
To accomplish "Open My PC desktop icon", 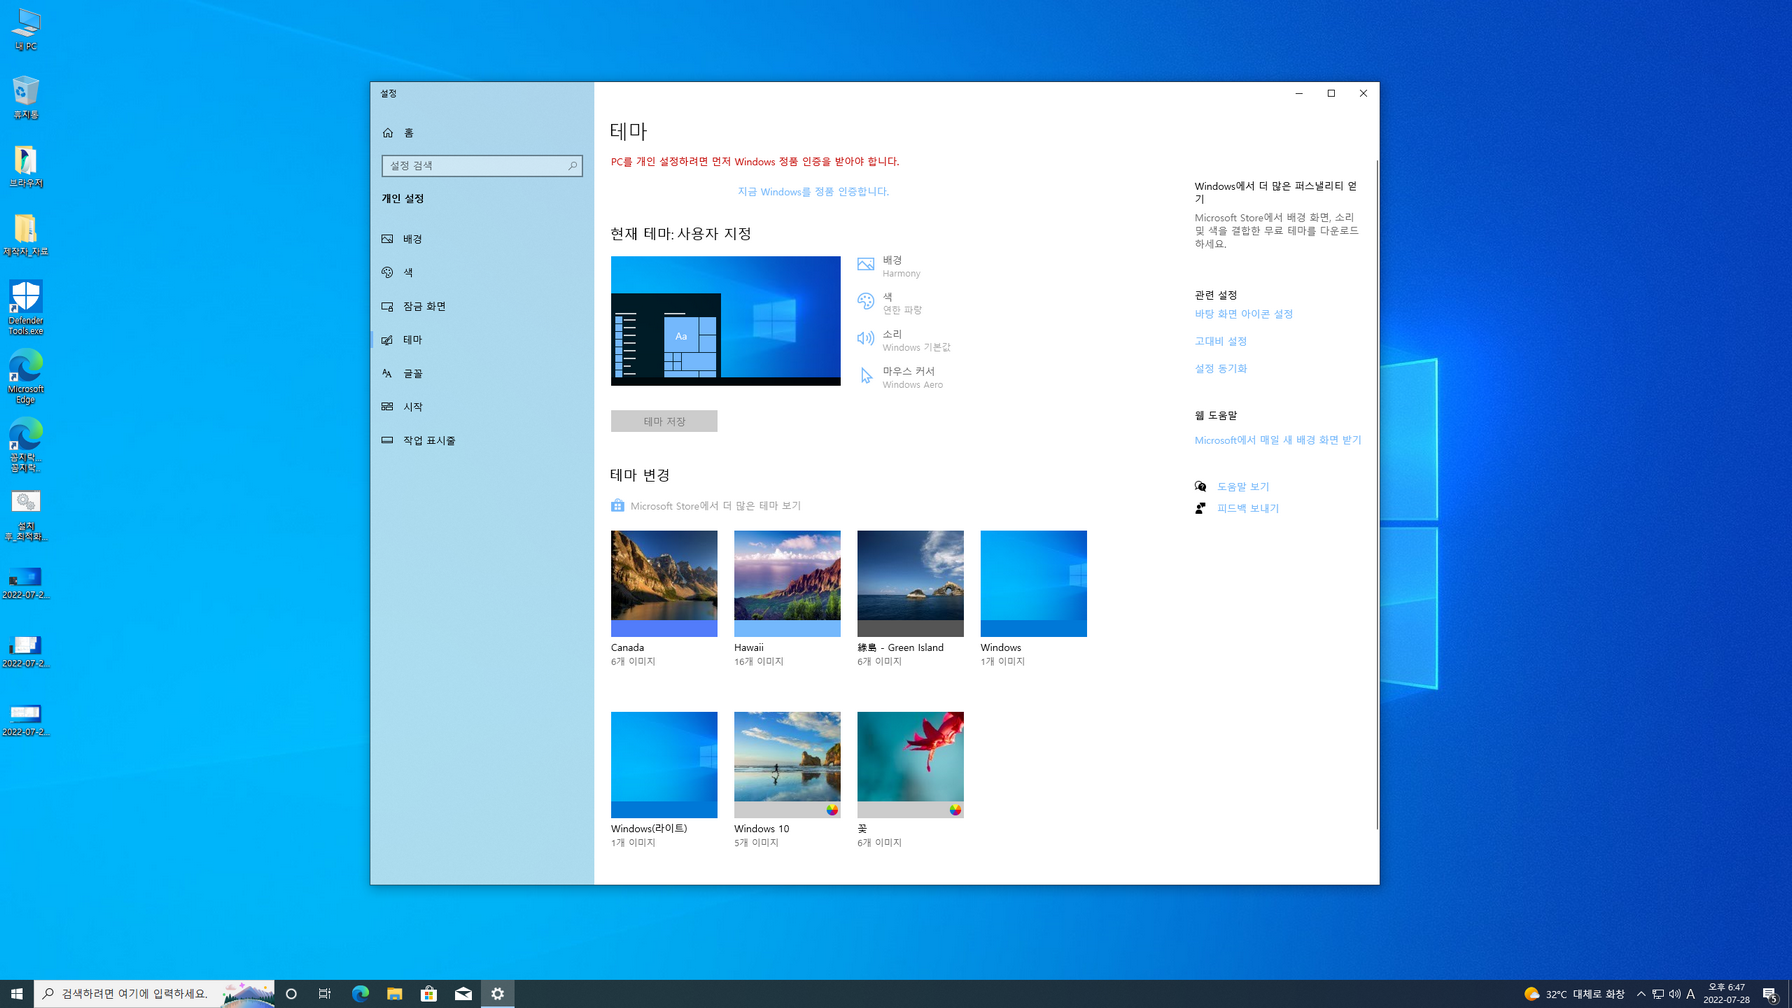I will 26,30.
